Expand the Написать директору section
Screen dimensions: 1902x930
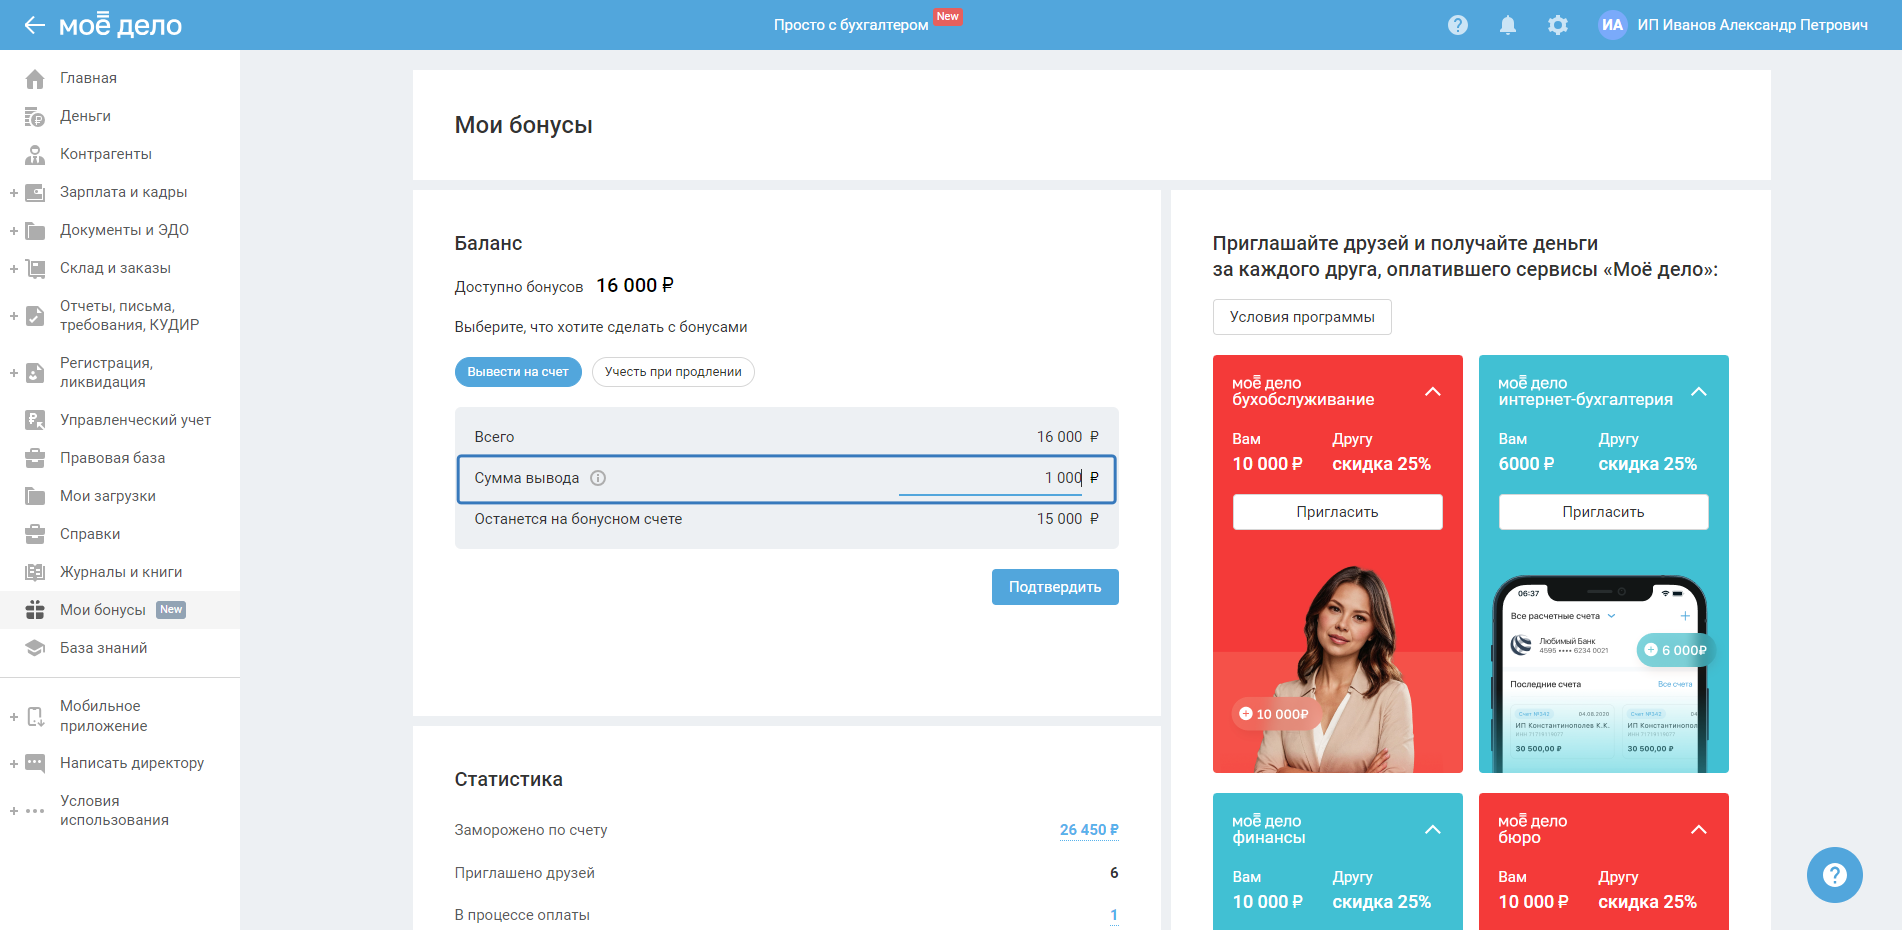point(14,763)
